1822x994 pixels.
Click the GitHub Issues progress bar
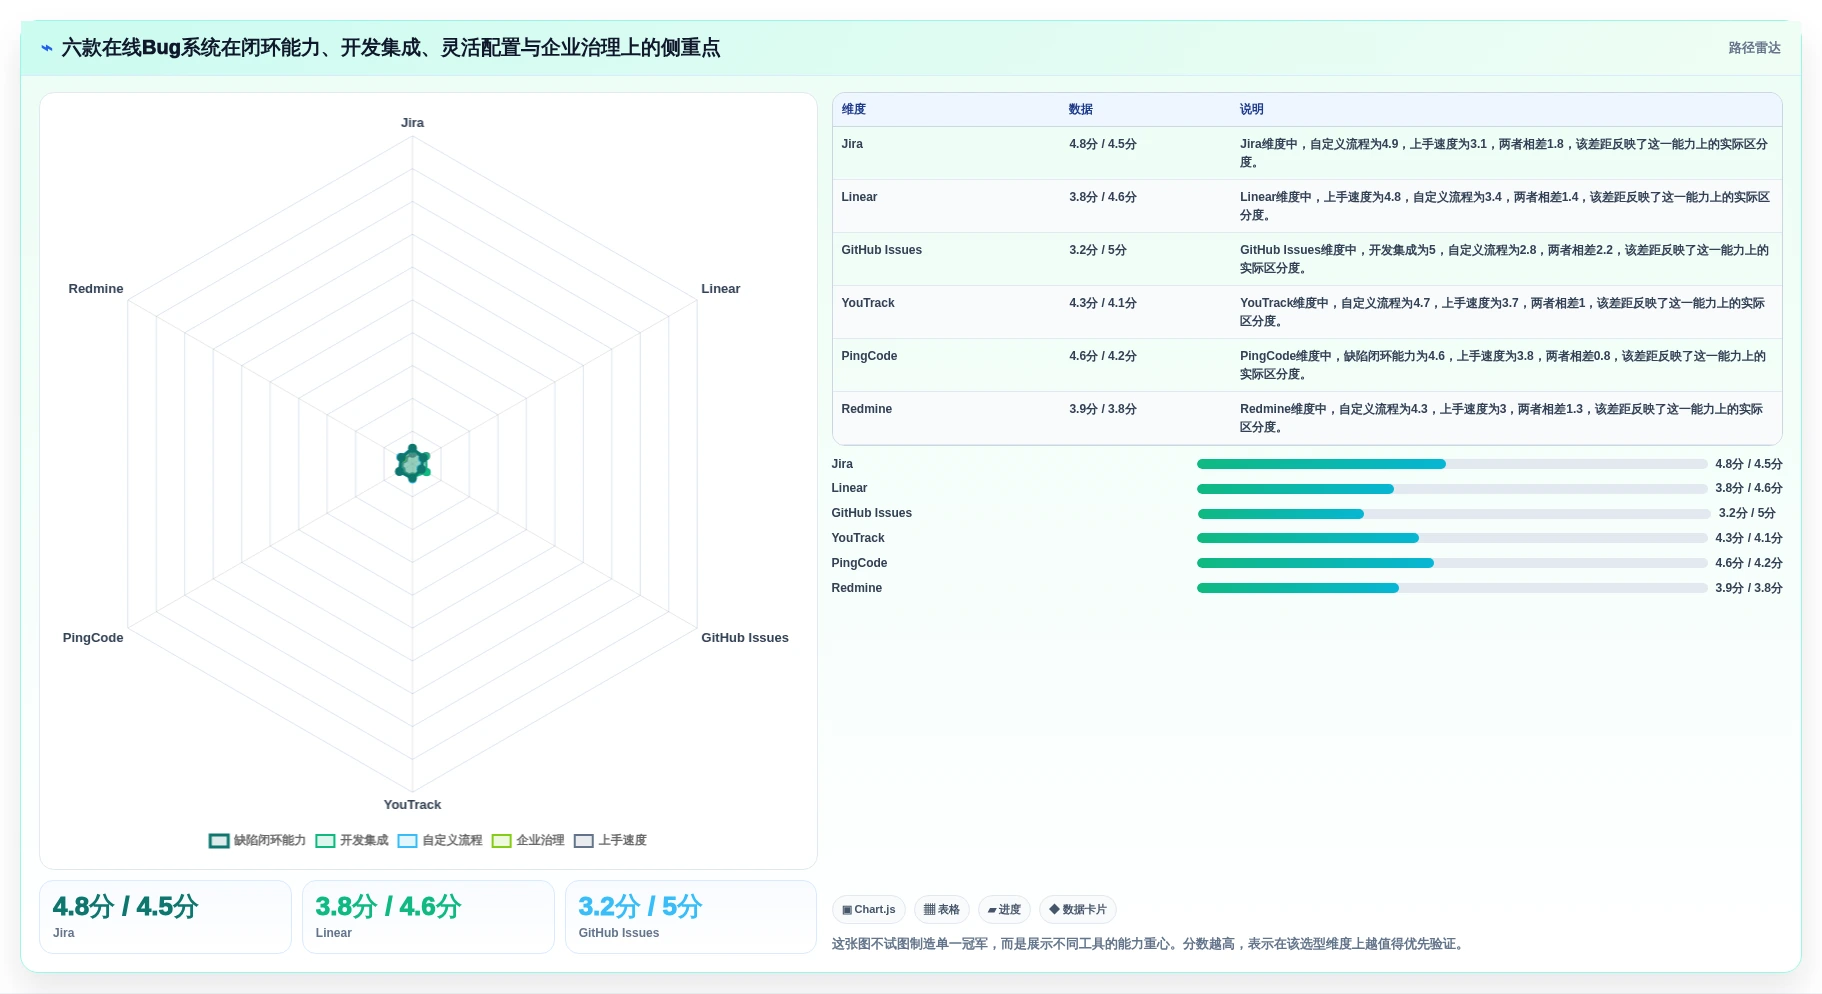[1454, 514]
